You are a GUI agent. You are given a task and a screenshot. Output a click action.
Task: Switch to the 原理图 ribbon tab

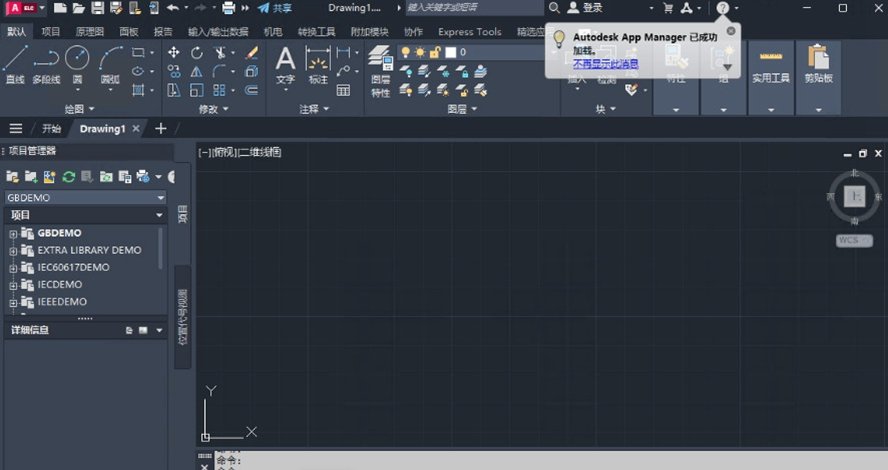tap(89, 32)
